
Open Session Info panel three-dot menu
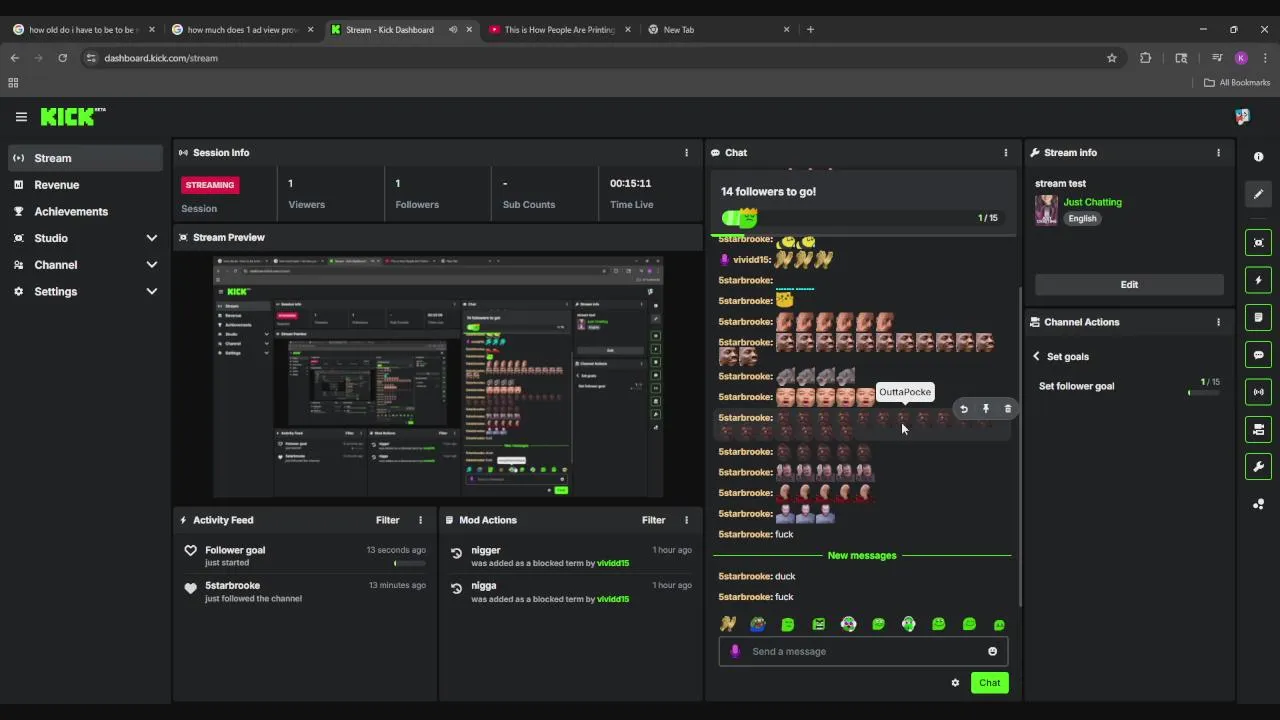click(x=686, y=153)
